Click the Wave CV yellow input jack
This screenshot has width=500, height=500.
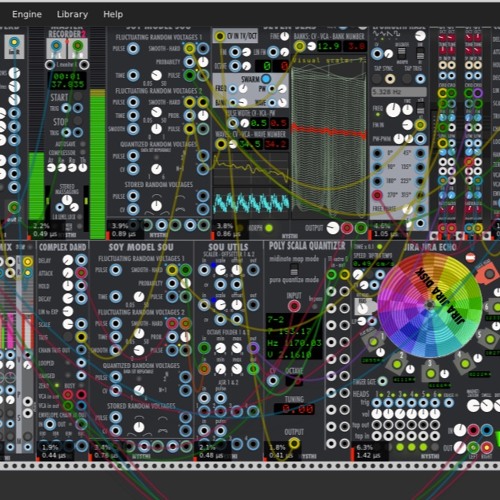coord(220,144)
